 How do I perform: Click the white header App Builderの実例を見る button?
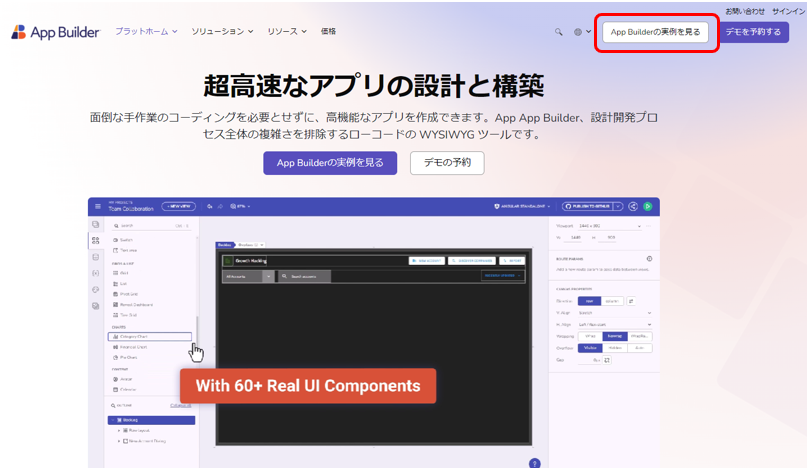[655, 32]
